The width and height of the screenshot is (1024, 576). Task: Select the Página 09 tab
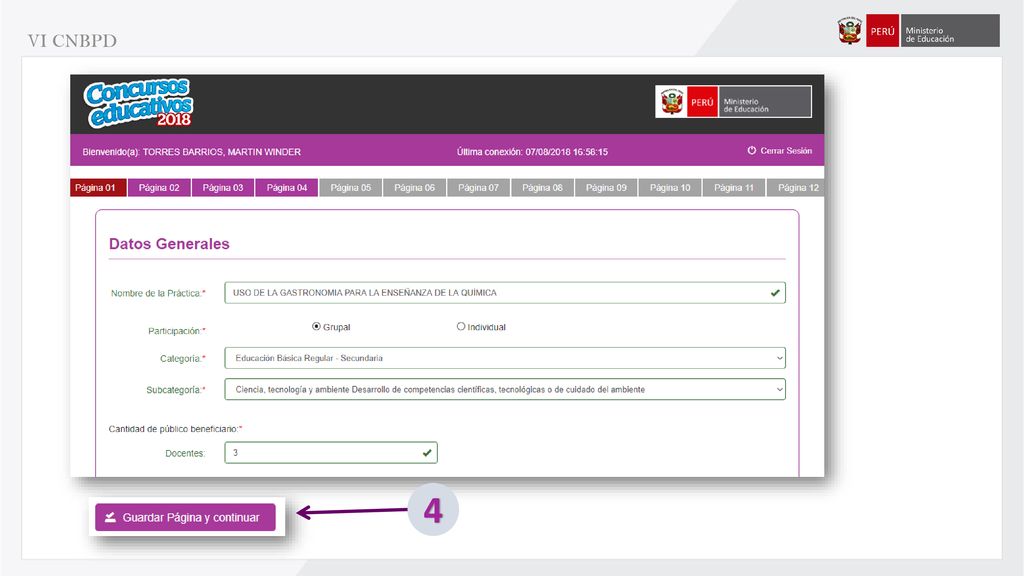606,187
